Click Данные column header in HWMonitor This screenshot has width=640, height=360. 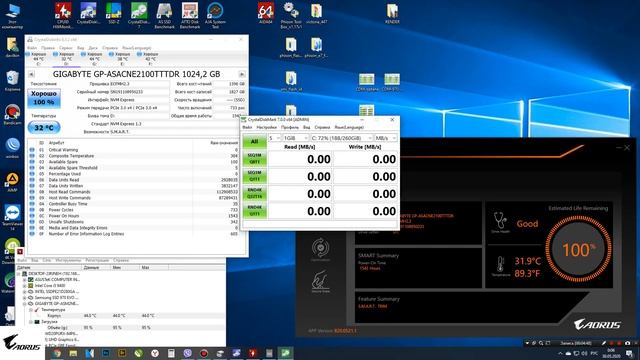[96, 268]
